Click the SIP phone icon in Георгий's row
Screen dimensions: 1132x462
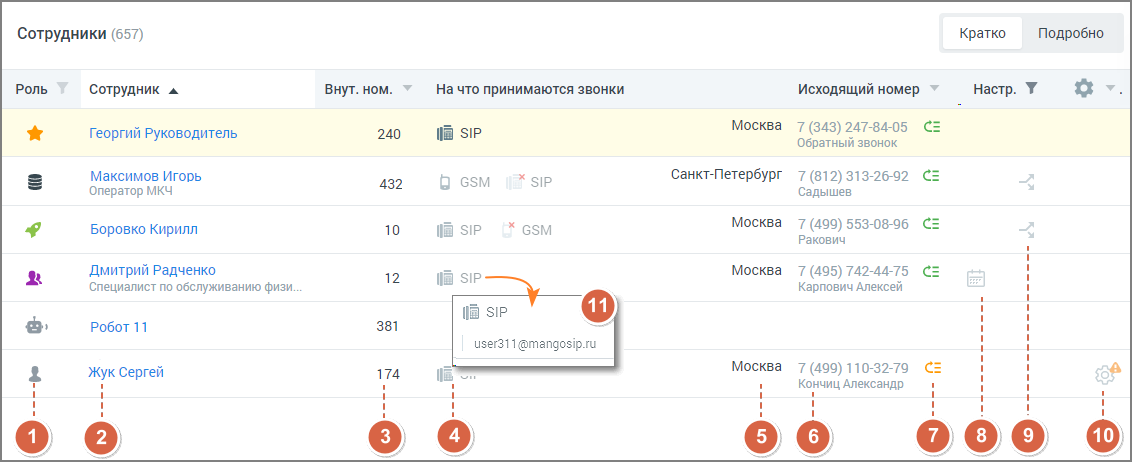coord(445,133)
